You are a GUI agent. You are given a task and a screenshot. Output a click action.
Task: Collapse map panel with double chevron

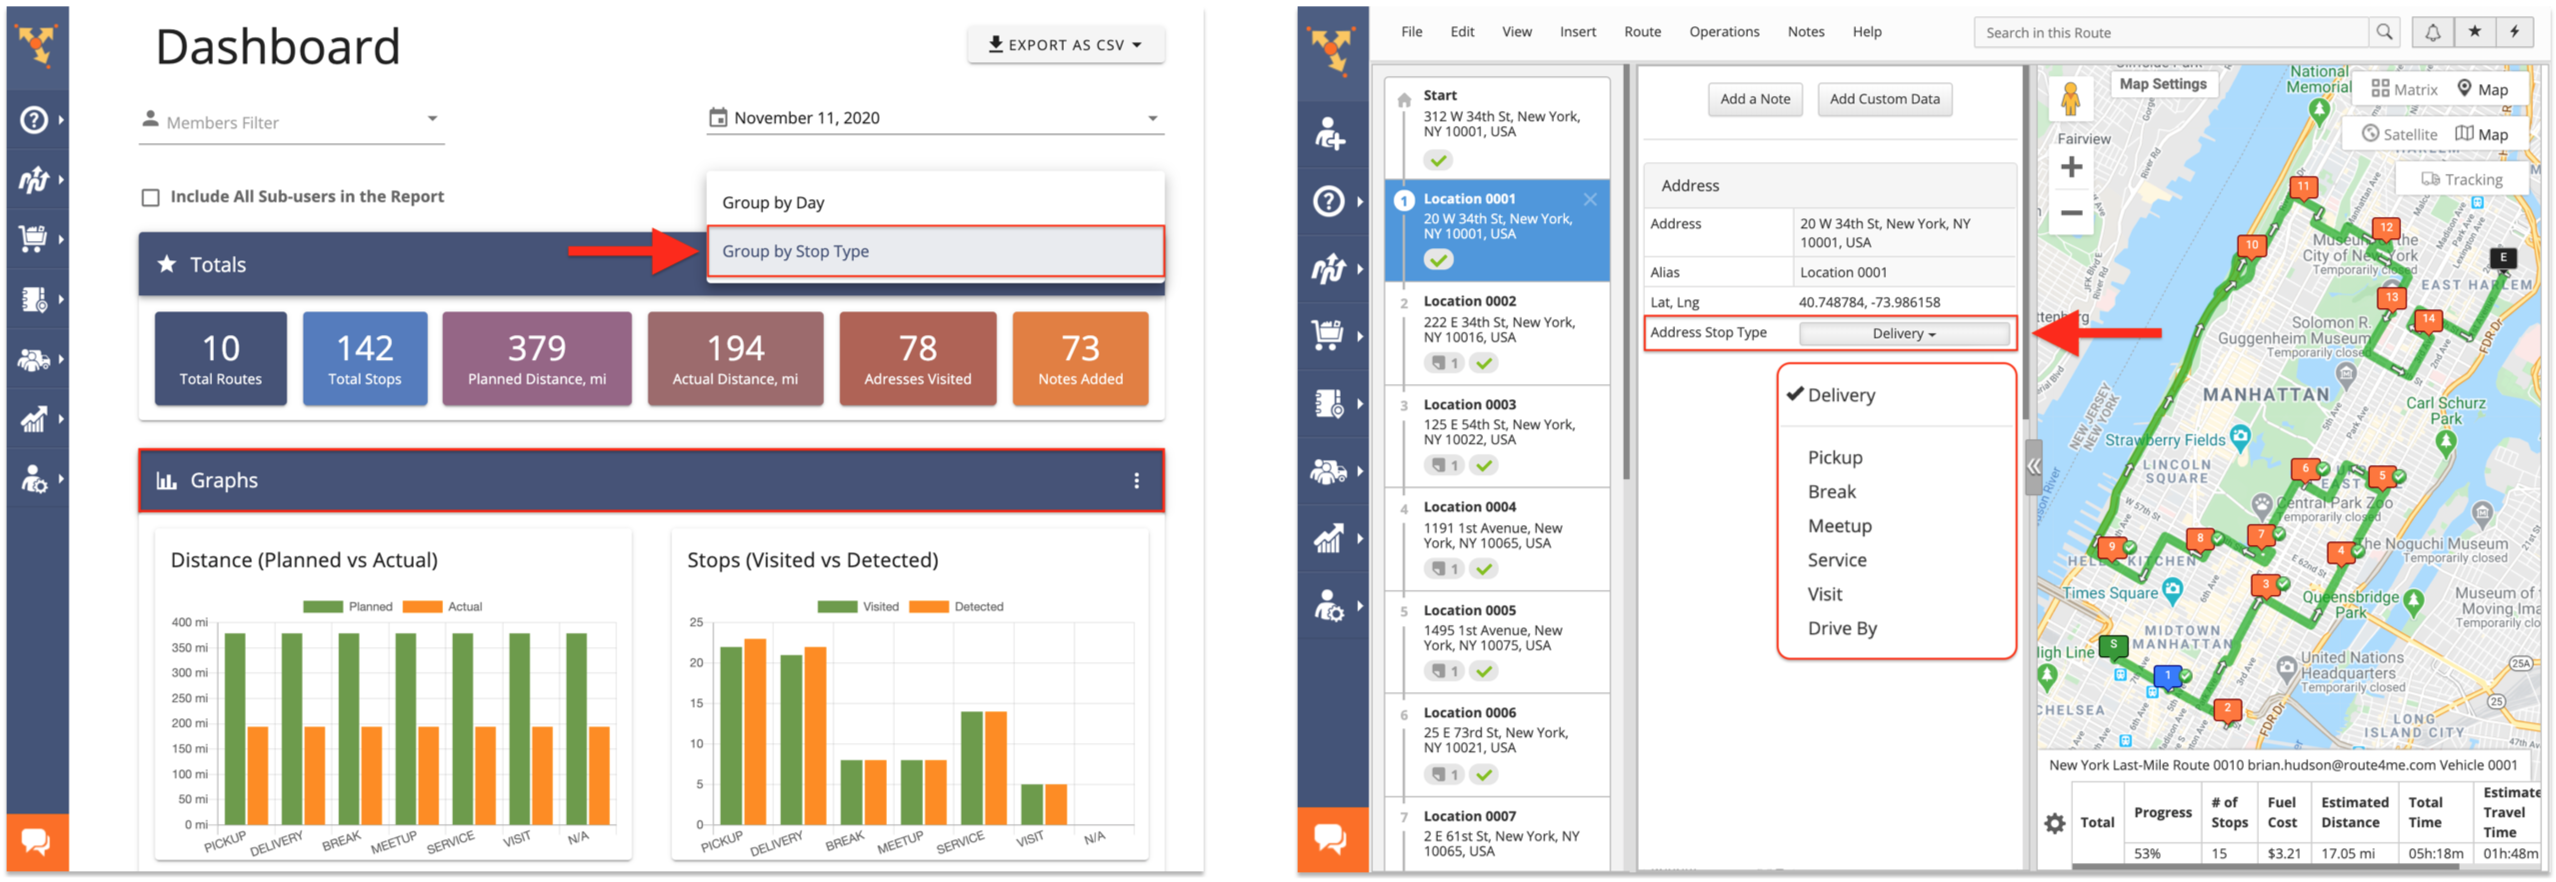coord(2033,467)
